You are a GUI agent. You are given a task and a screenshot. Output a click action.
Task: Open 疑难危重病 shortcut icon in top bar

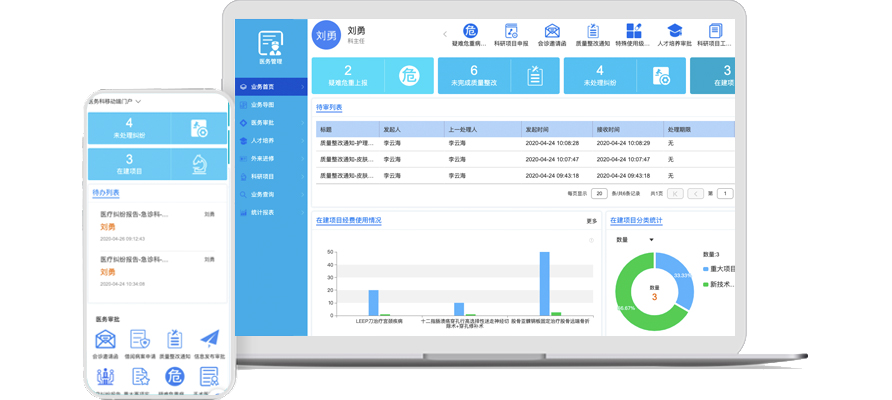click(470, 31)
